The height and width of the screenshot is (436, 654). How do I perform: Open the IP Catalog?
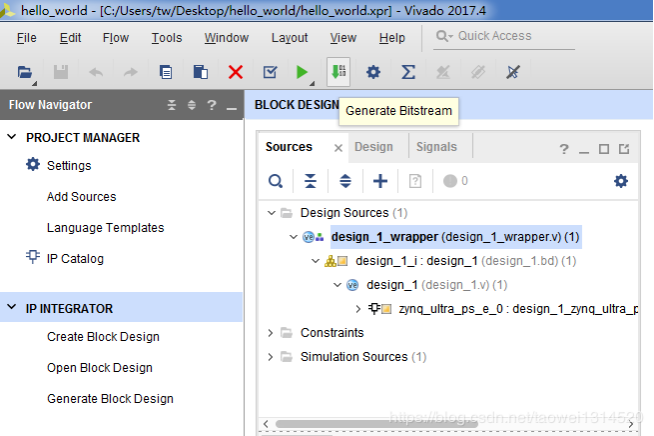pyautogui.click(x=75, y=259)
